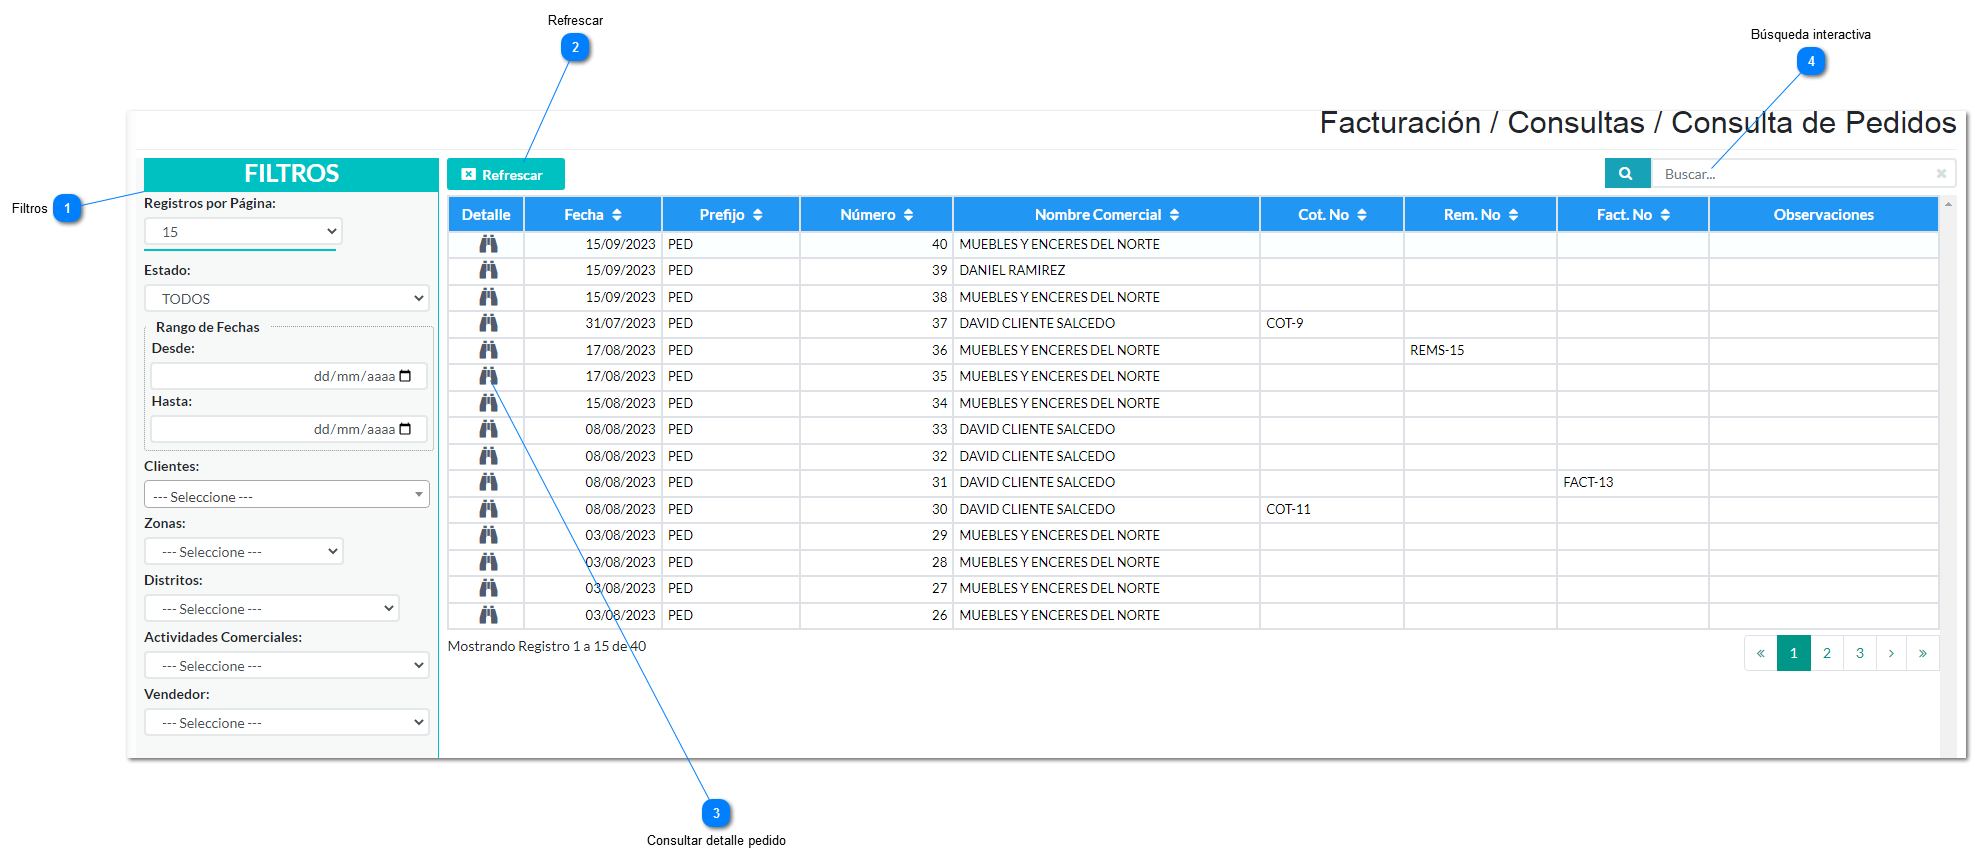
Task: Open detail binoculars for order number 35
Action: tap(488, 376)
